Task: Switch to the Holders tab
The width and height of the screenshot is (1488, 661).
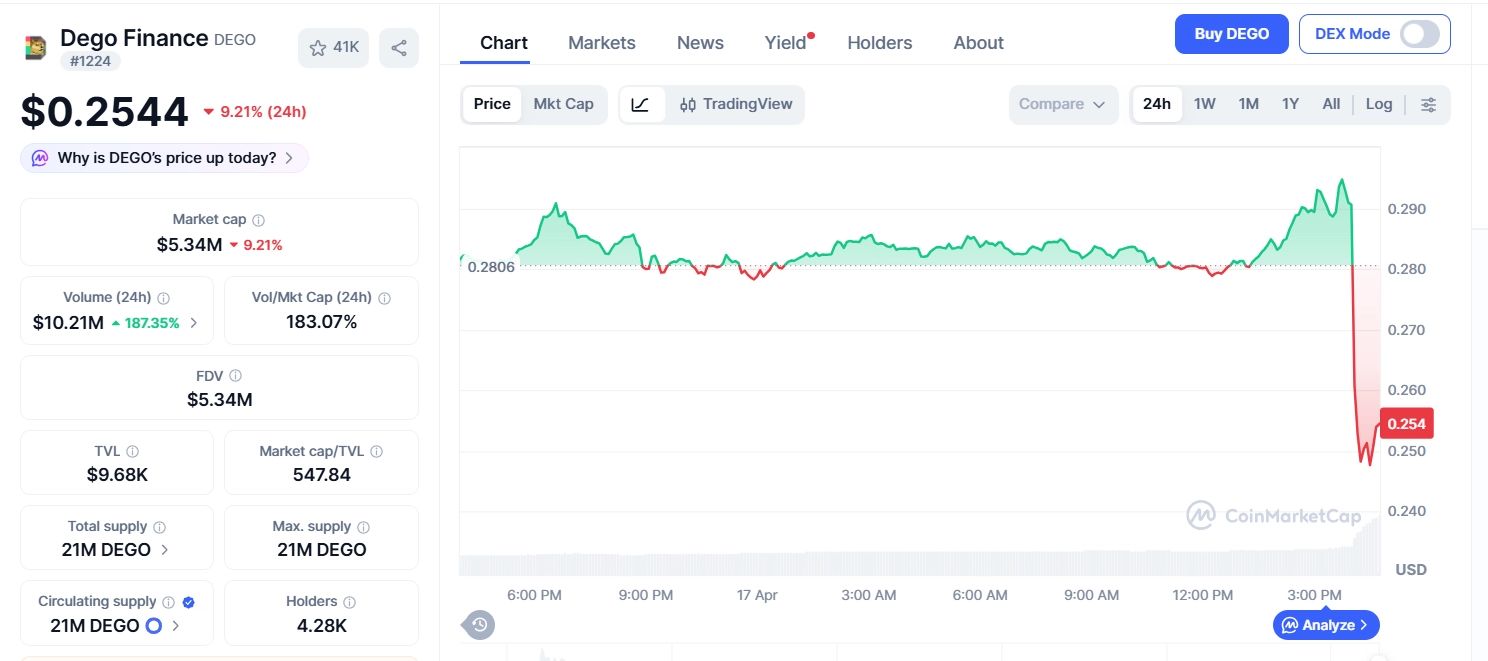Action: coord(879,43)
